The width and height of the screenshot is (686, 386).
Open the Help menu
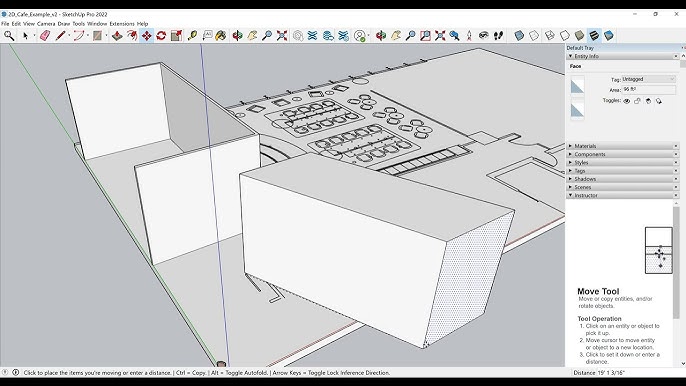point(143,24)
